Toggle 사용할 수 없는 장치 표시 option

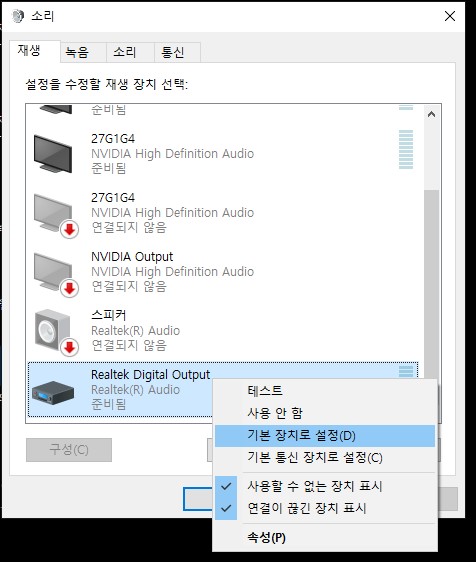click(x=325, y=486)
